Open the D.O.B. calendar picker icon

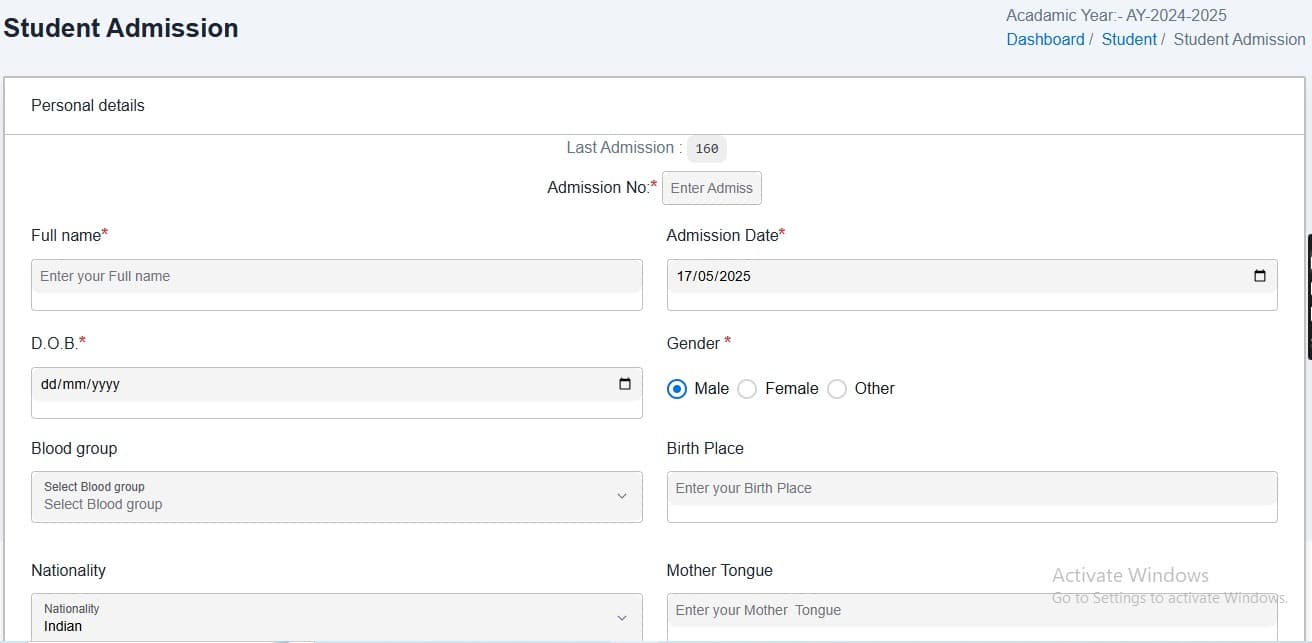[x=625, y=384]
